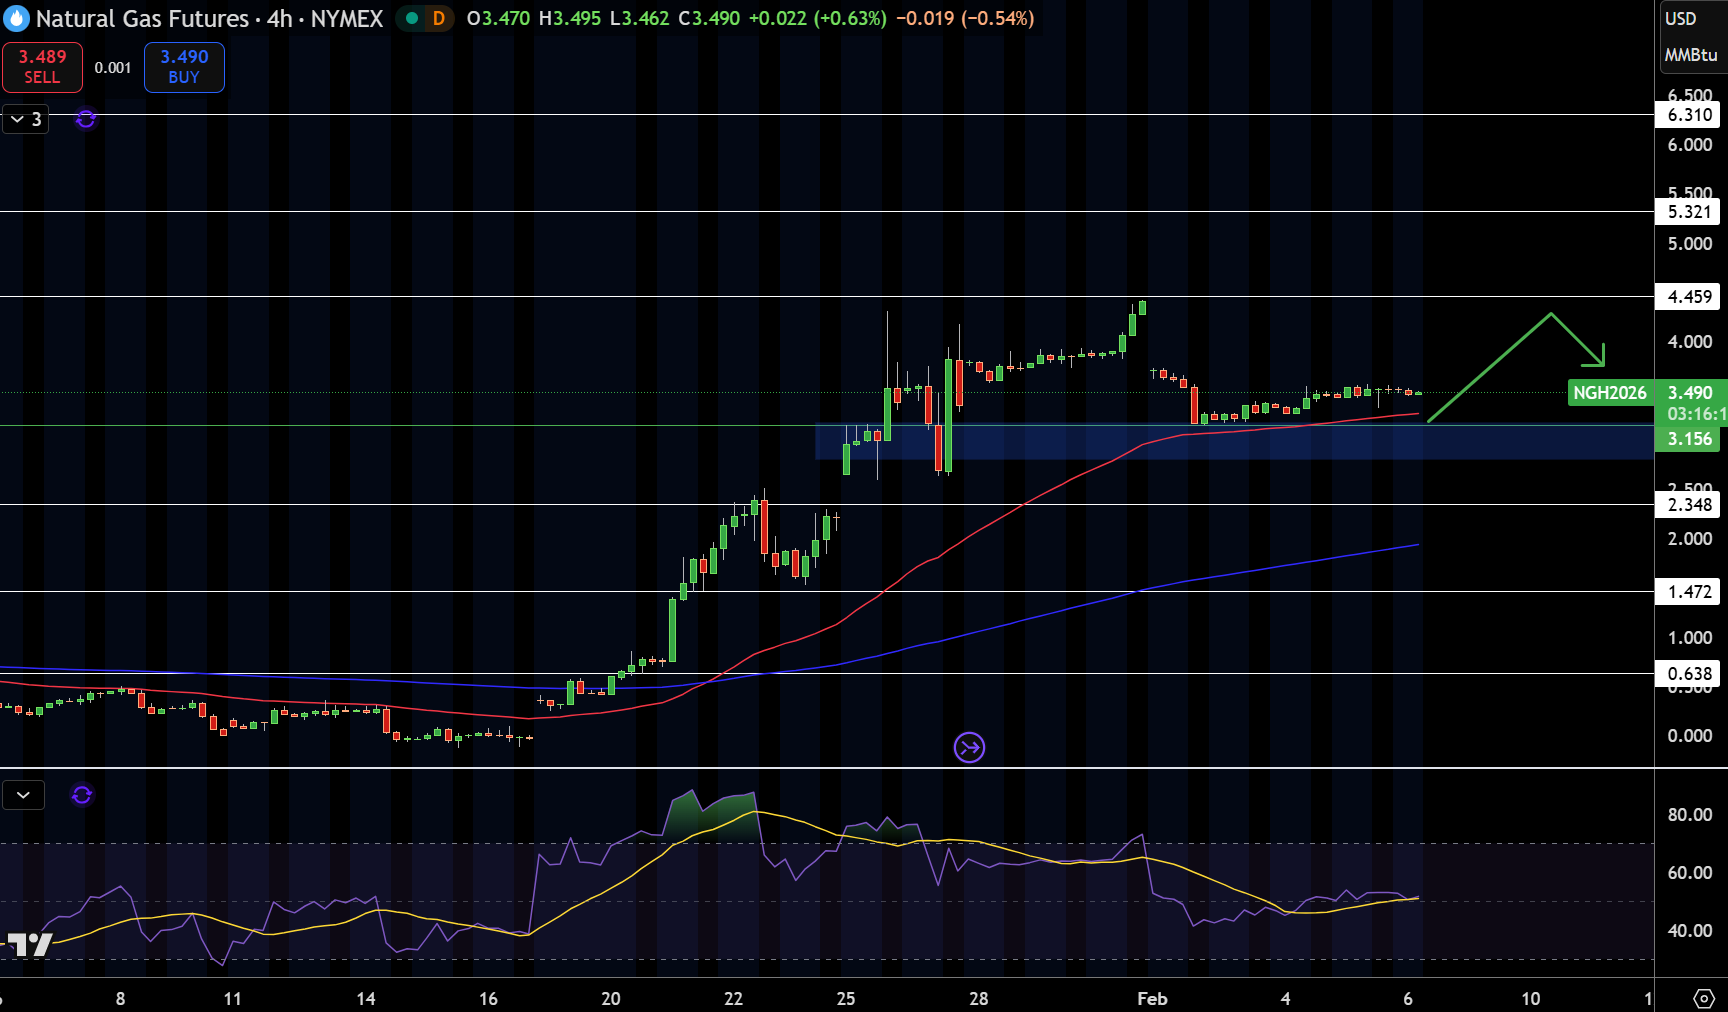
Task: Open chart settings gear icon
Action: [1704, 998]
